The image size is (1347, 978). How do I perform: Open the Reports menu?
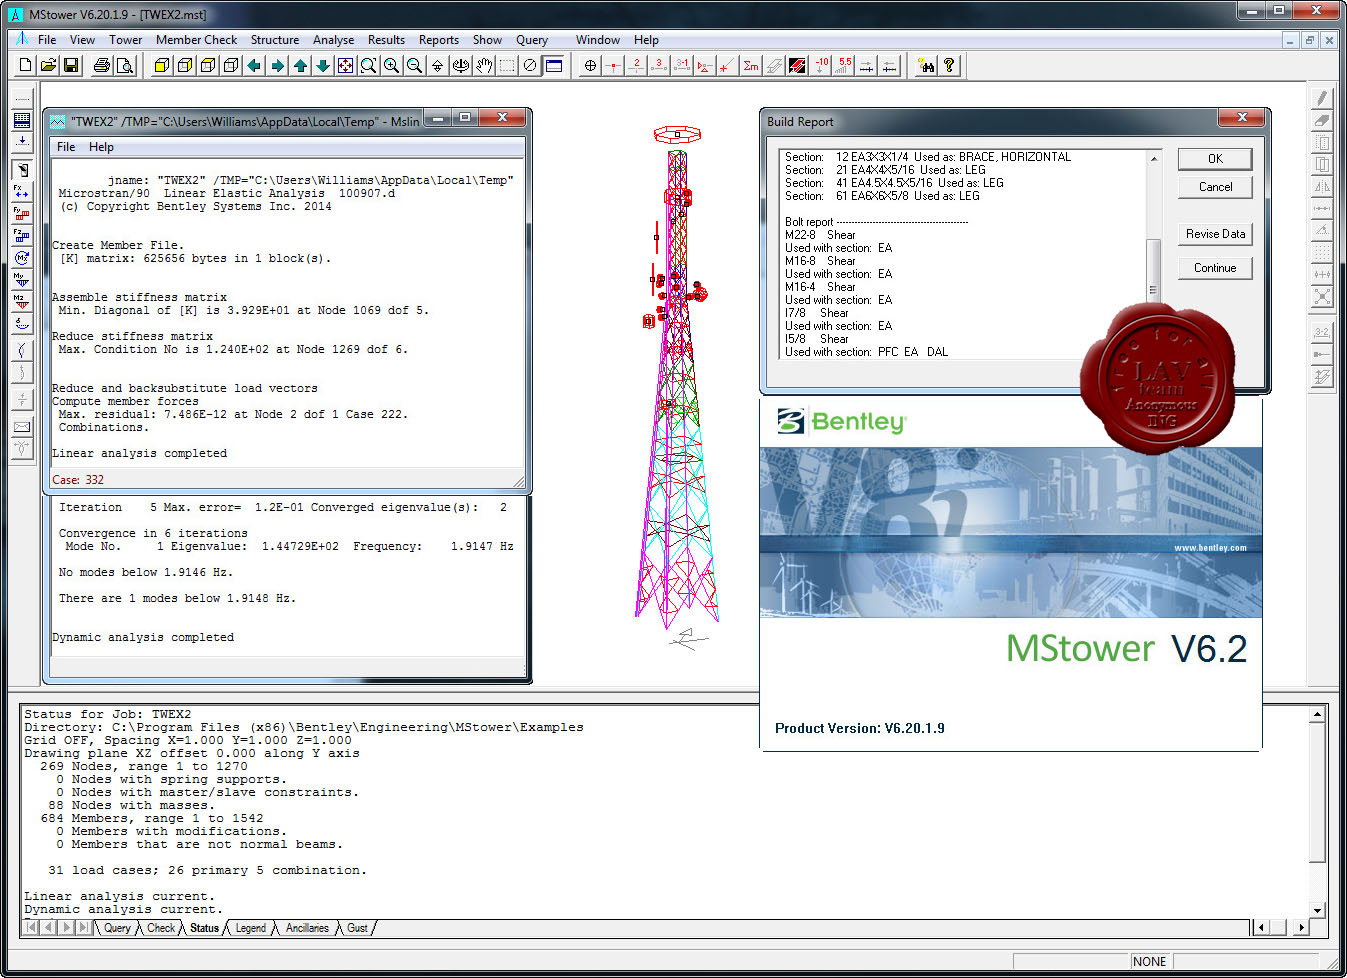pyautogui.click(x=439, y=40)
